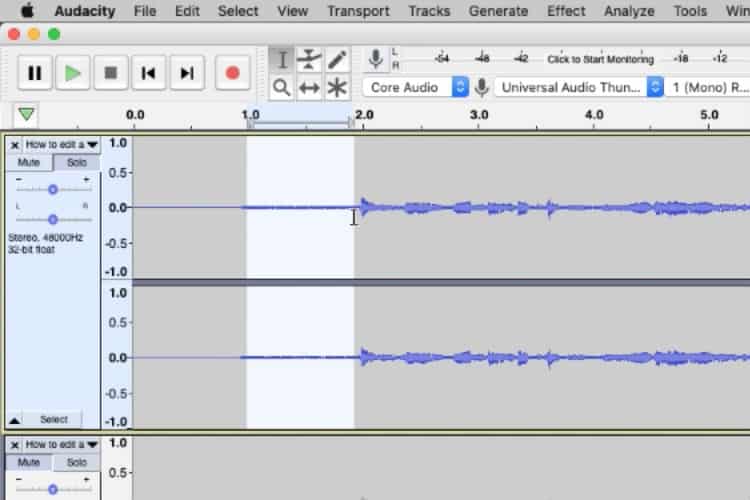750x500 pixels.
Task: Open the Transport menu
Action: (358, 11)
